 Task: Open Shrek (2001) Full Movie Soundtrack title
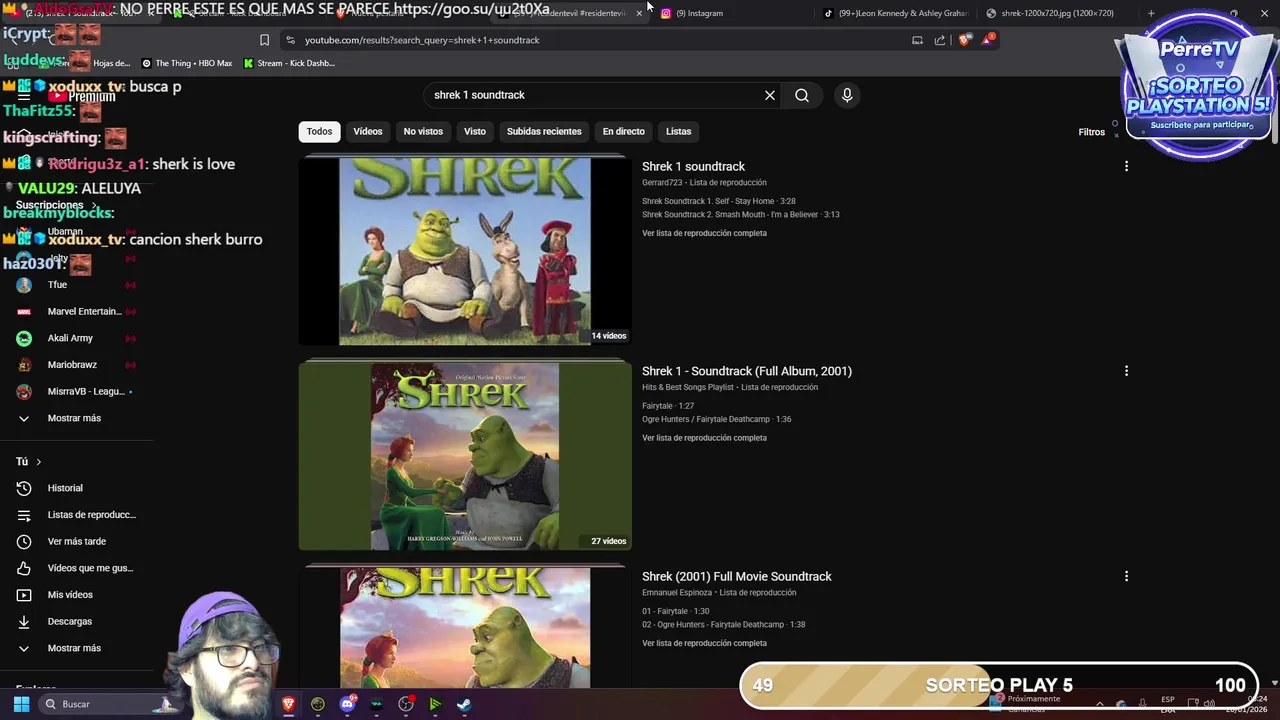(737, 577)
